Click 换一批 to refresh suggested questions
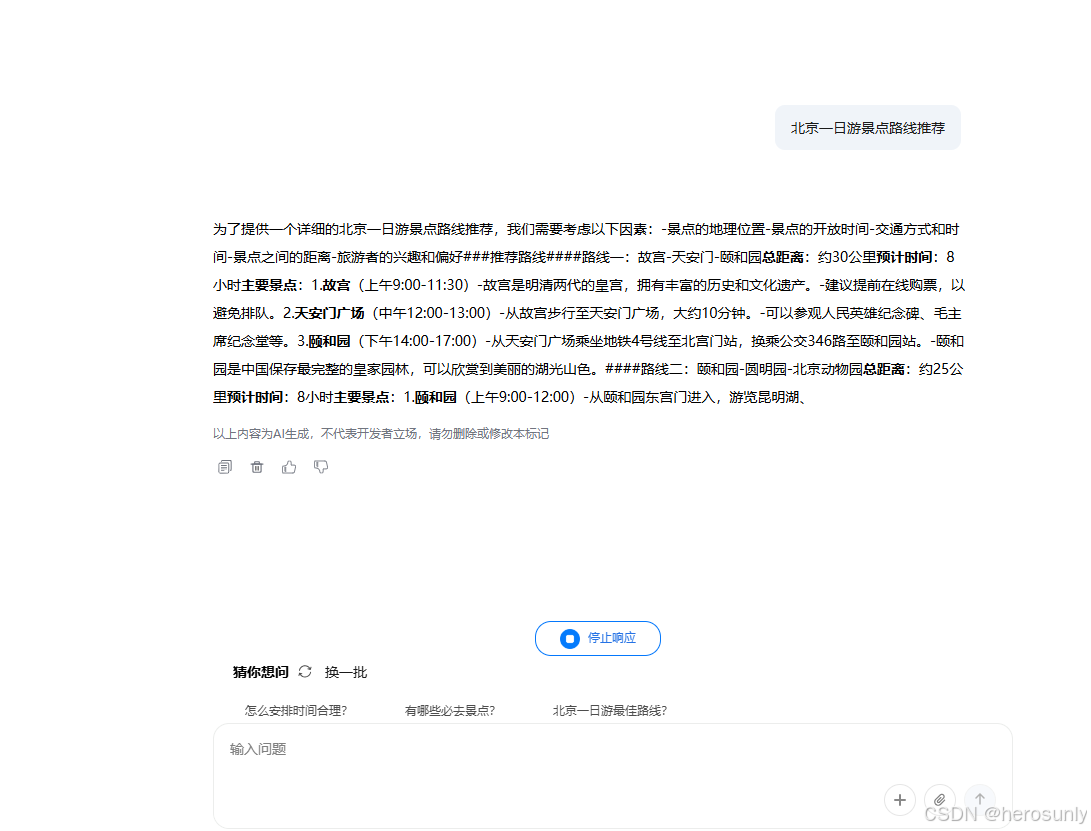The width and height of the screenshot is (1091, 831). (x=345, y=671)
